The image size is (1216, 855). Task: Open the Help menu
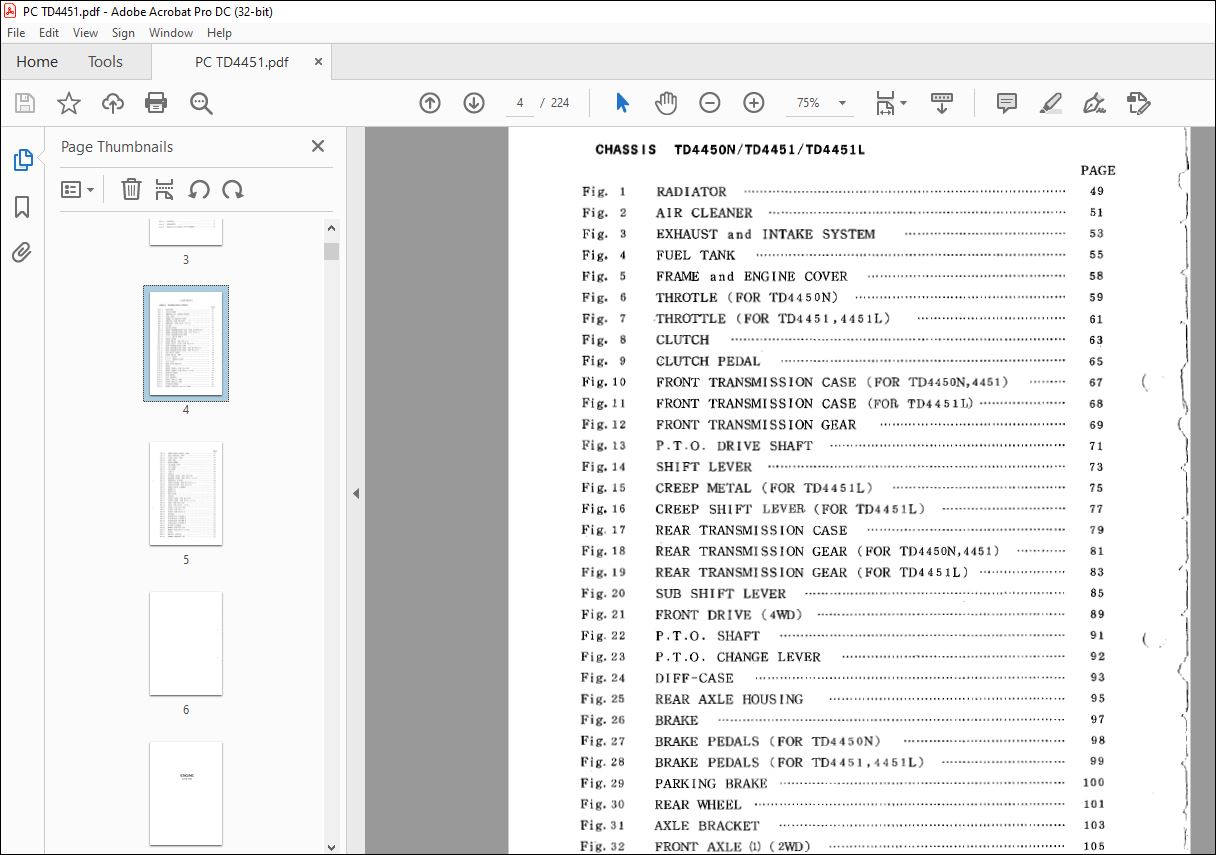click(x=219, y=33)
